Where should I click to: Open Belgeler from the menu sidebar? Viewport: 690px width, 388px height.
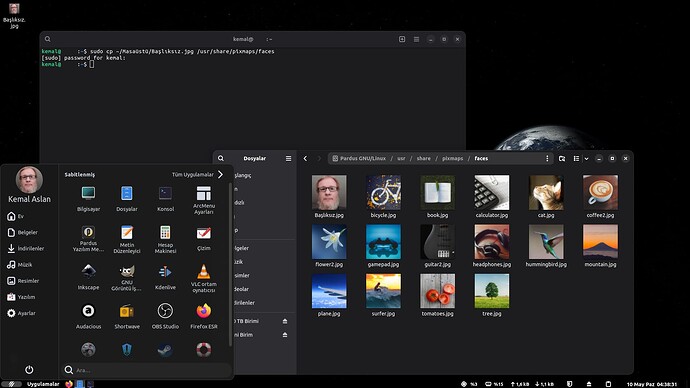pos(22,232)
